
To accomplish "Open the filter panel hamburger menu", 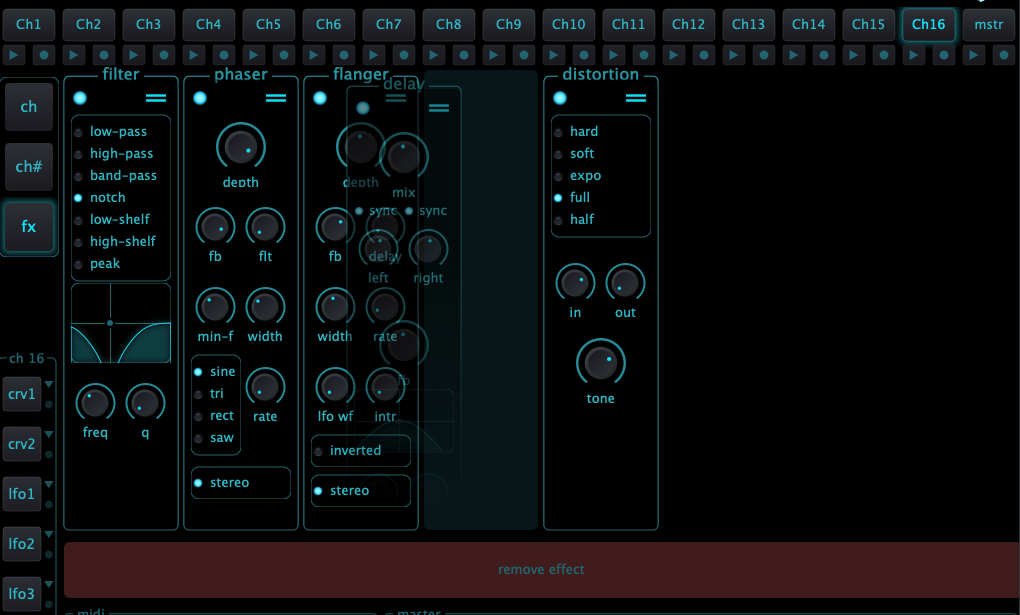I will point(158,97).
